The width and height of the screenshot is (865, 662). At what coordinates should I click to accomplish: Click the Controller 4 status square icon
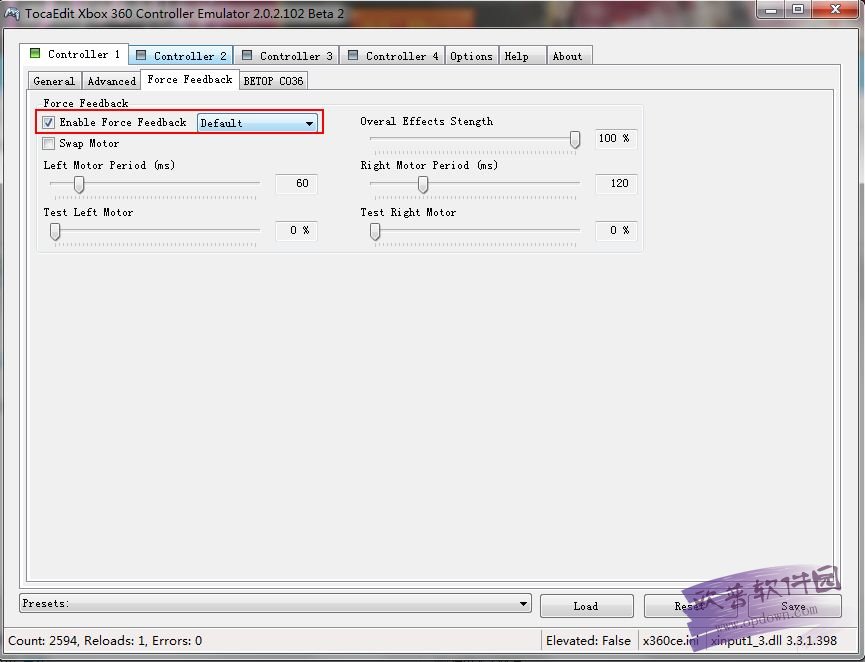pos(353,56)
